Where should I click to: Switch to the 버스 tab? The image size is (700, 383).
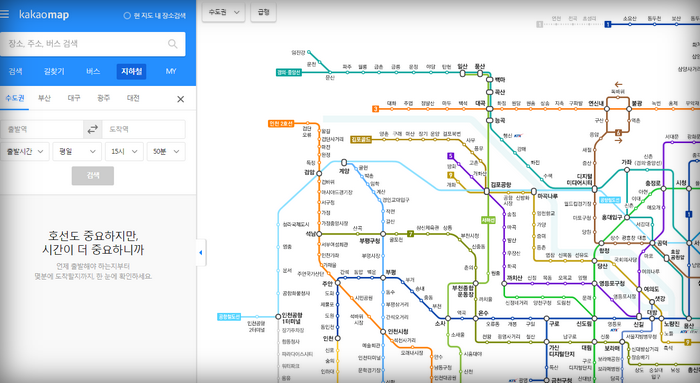[93, 71]
